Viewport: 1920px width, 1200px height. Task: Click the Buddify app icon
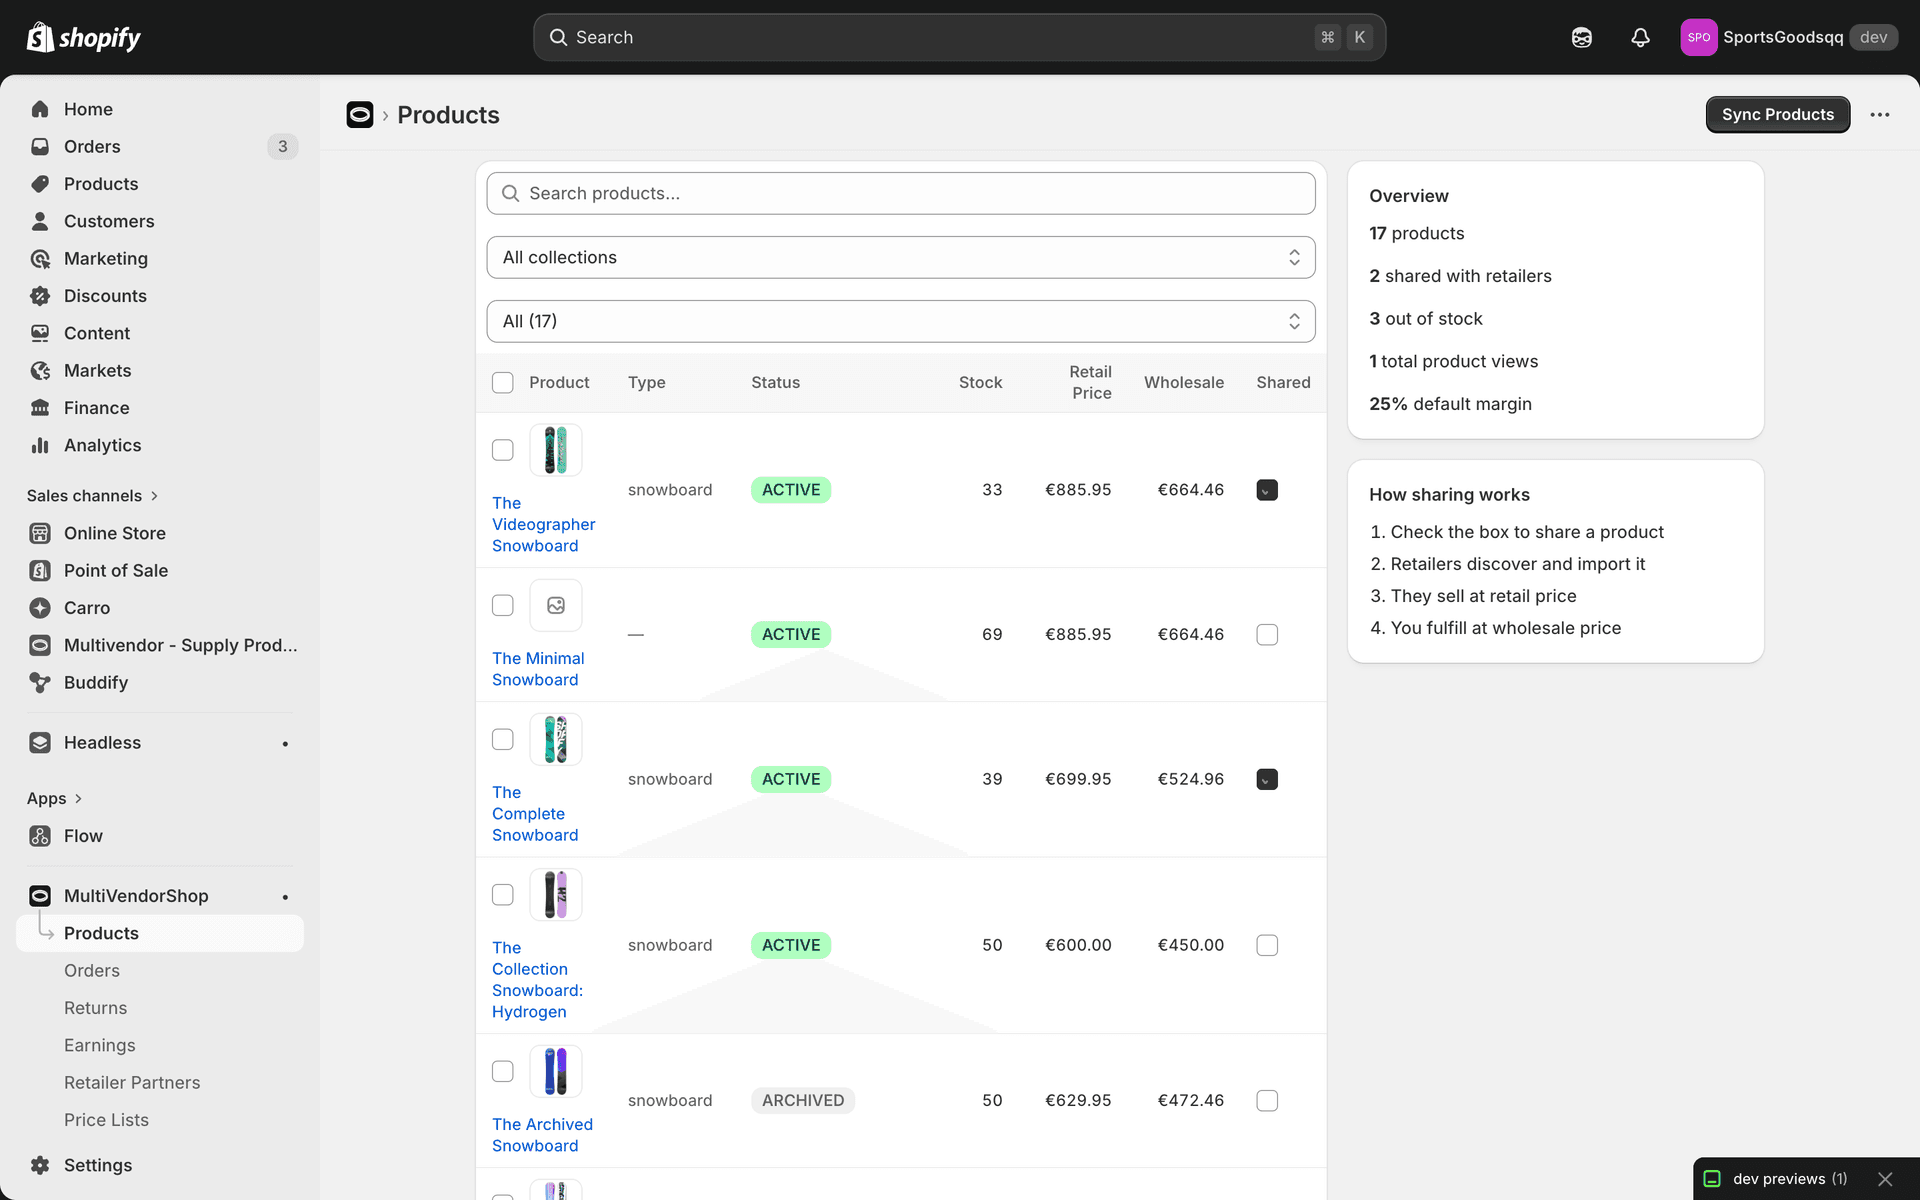40,682
